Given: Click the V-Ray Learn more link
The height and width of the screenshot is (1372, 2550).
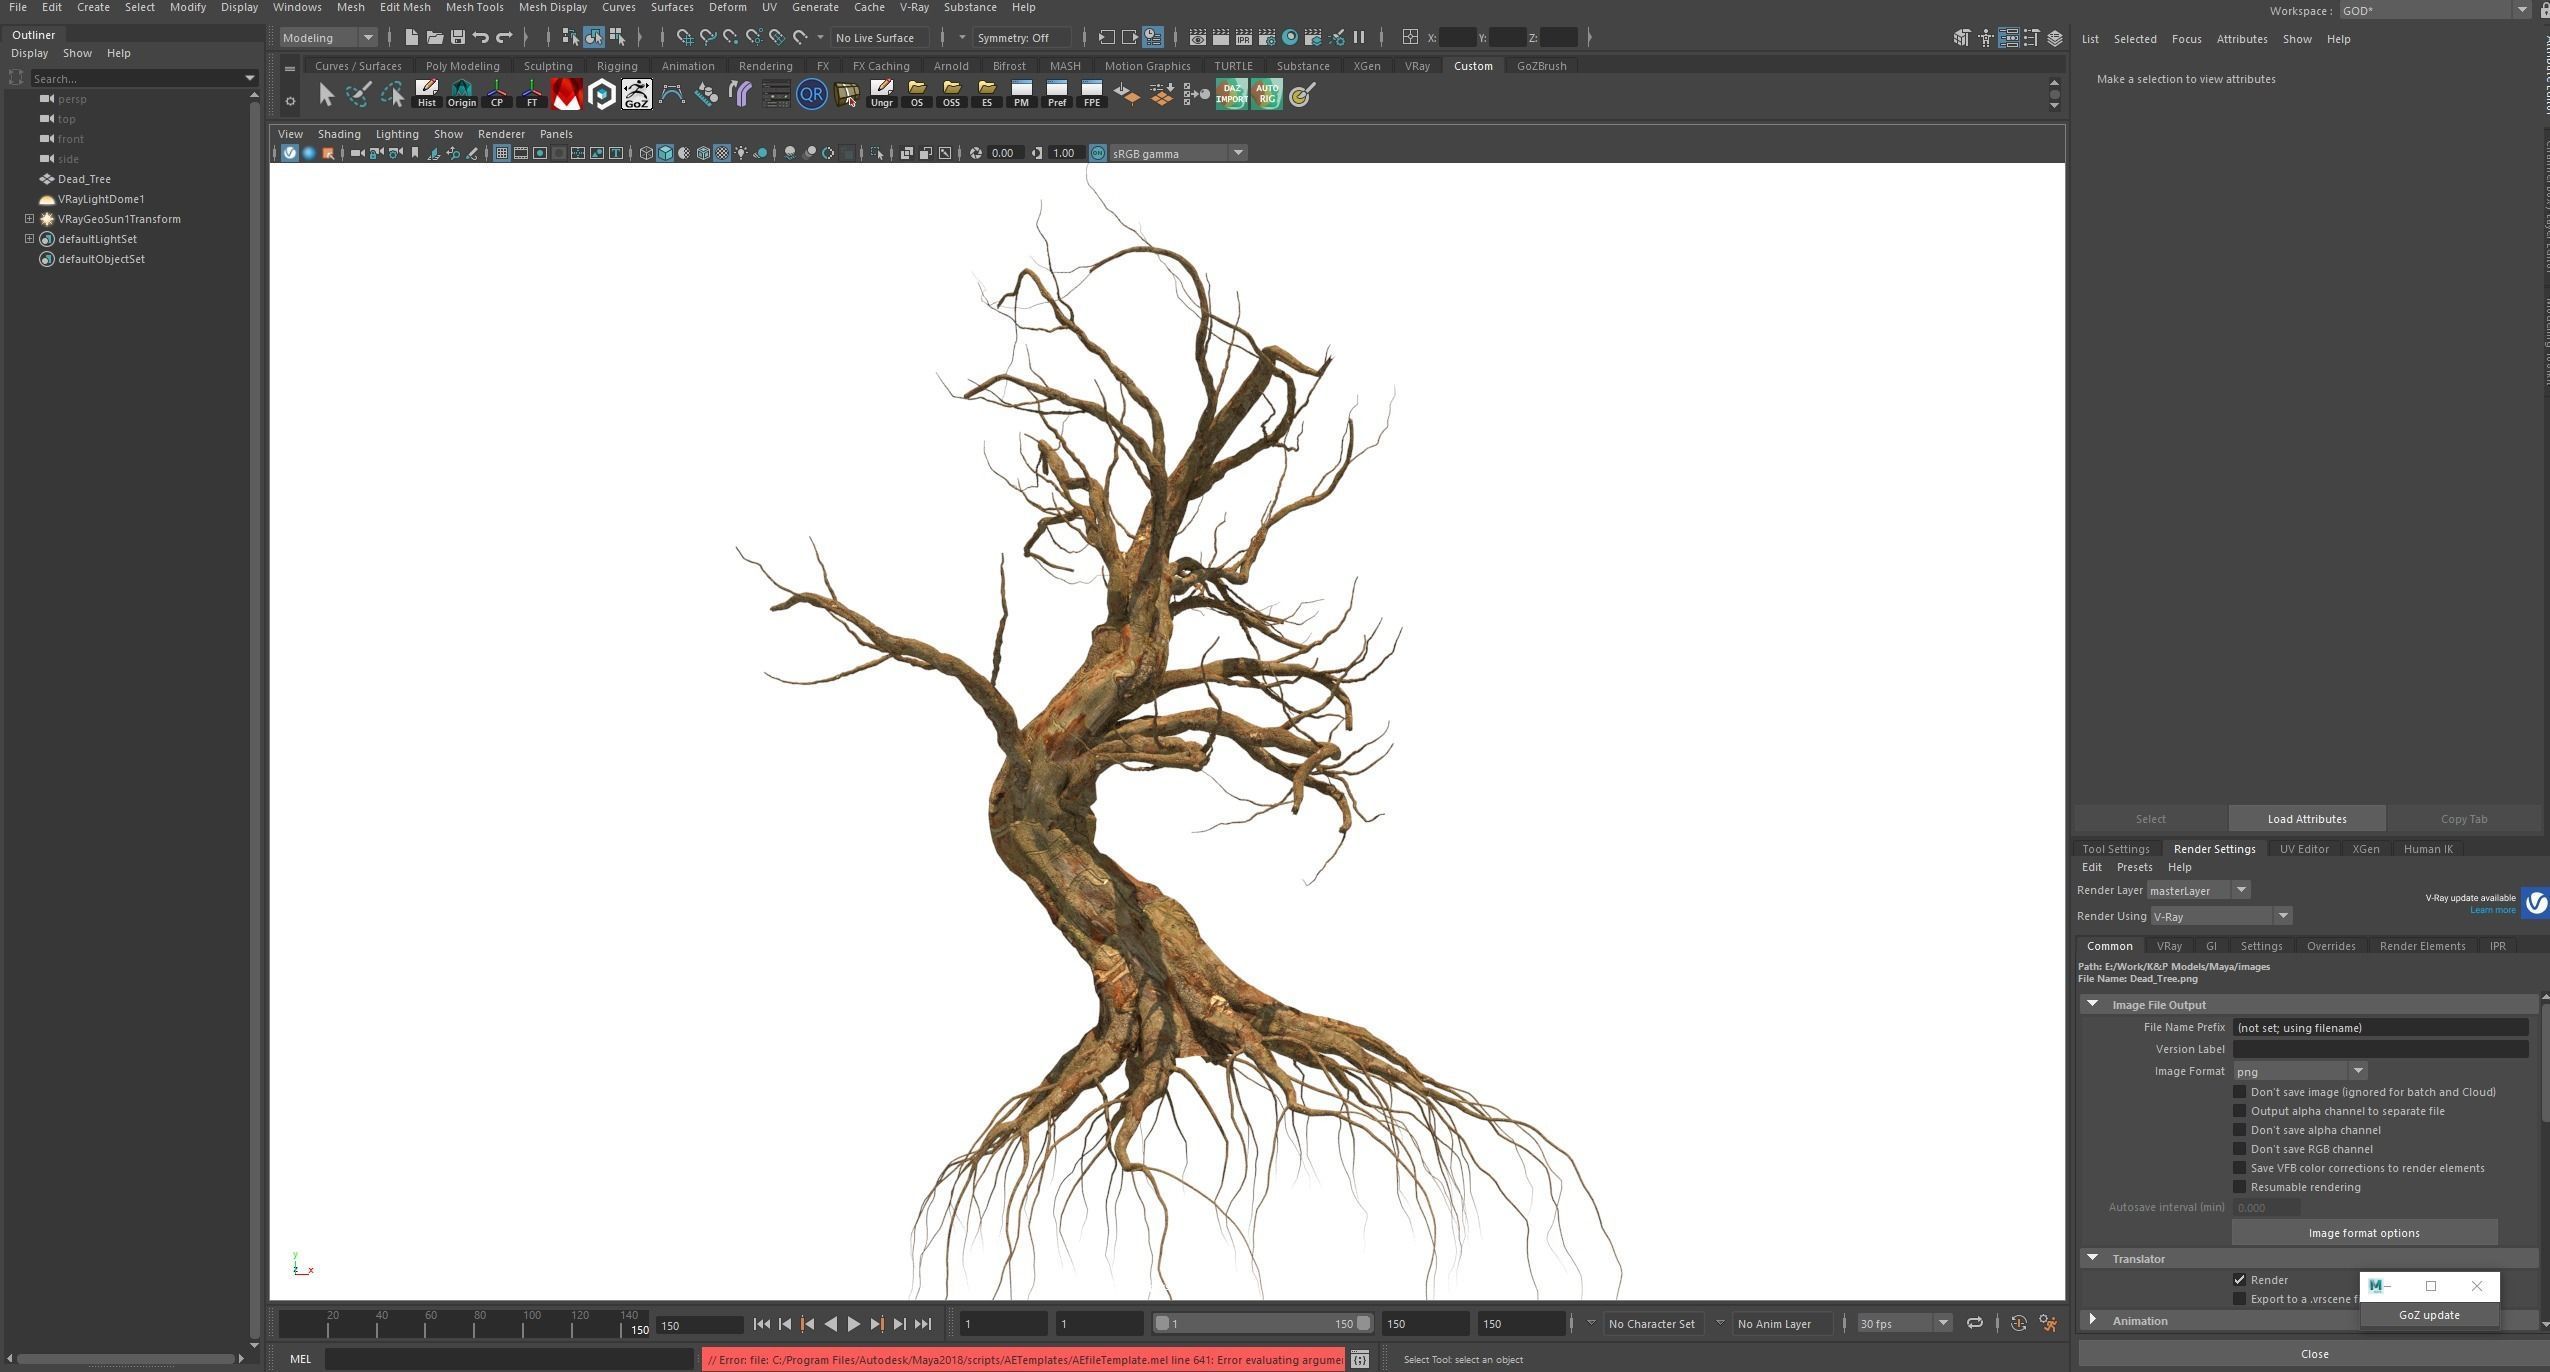Looking at the screenshot, I should [x=2492, y=910].
